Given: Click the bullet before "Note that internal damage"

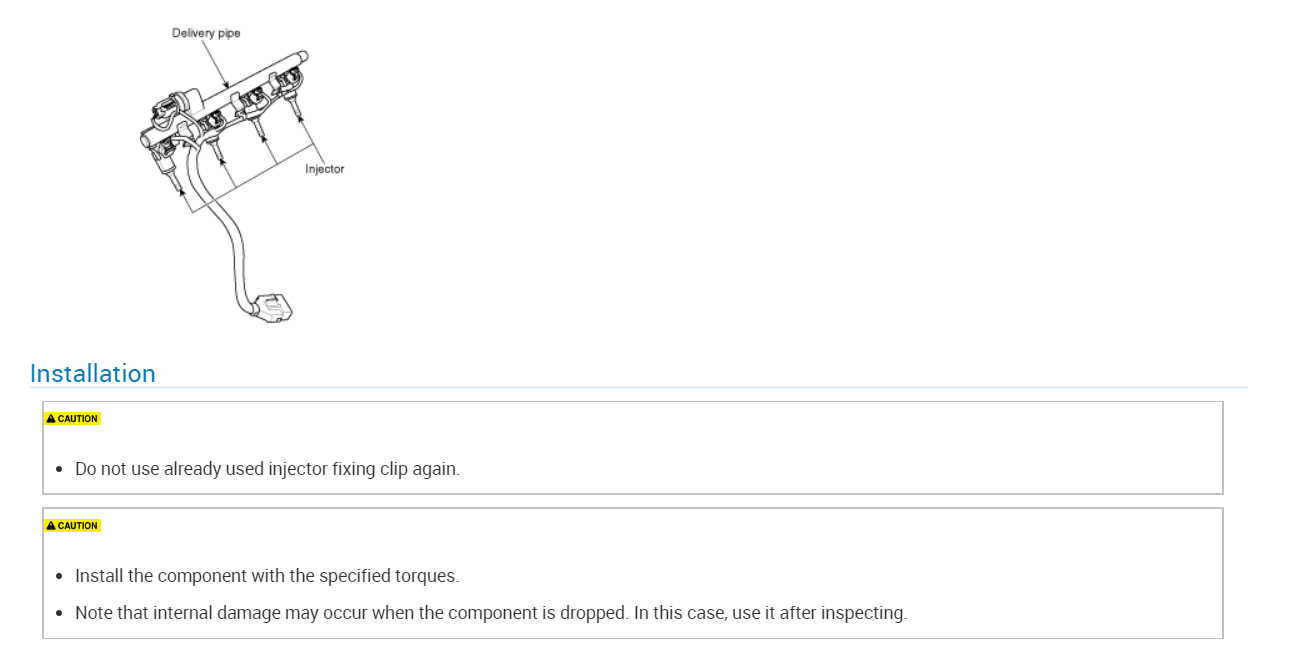Looking at the screenshot, I should tap(60, 613).
